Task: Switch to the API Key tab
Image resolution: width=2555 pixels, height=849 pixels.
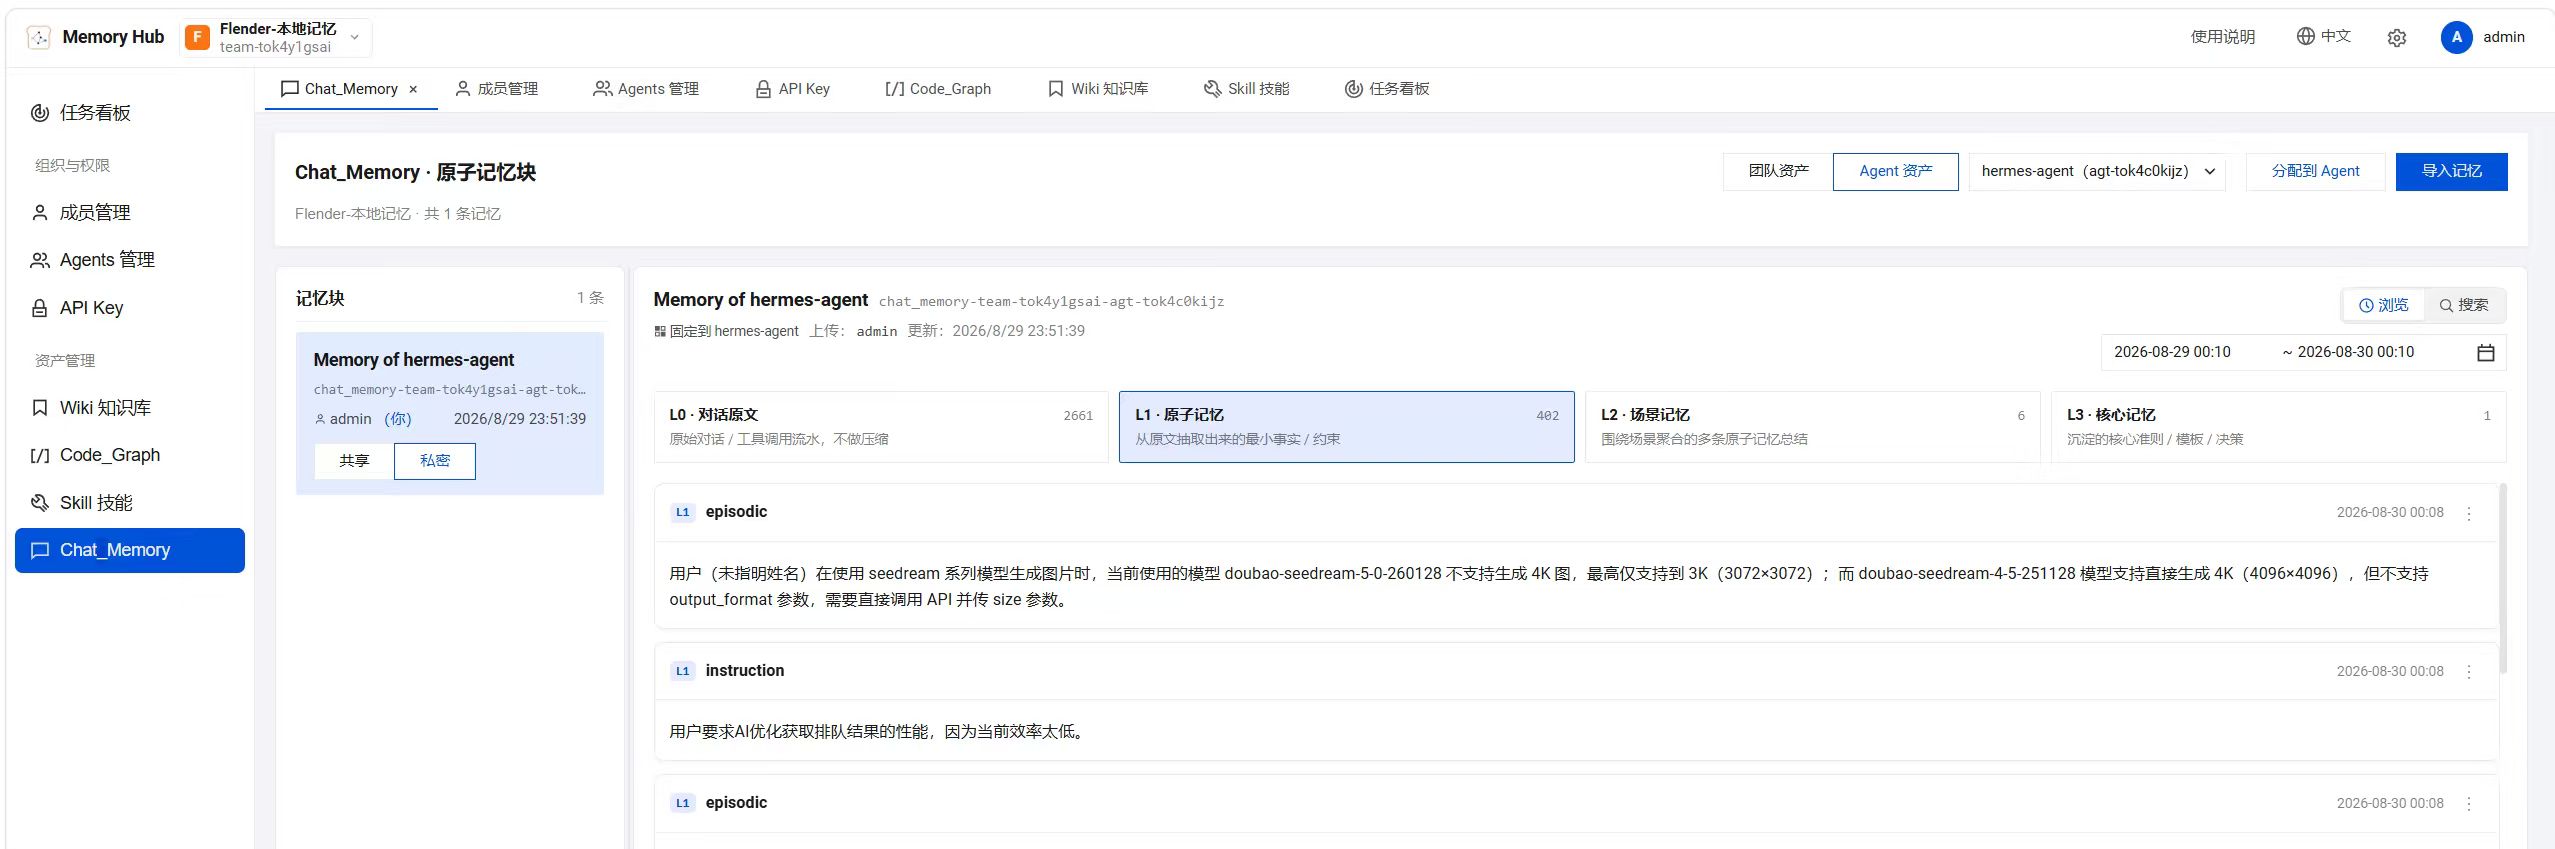Action: tap(792, 89)
